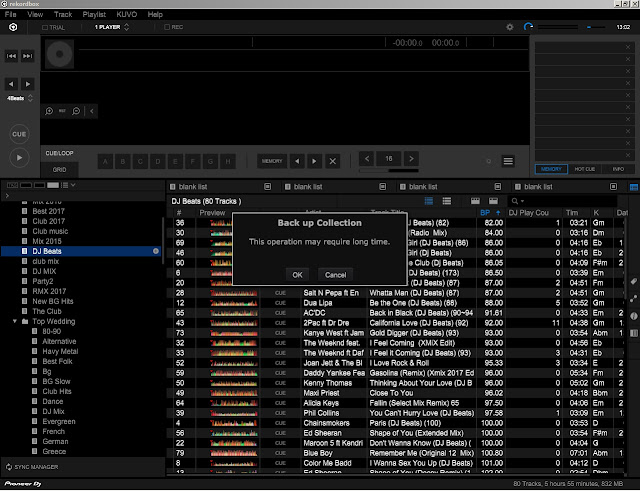Select the GRID panel tab
The image size is (640, 491).
pyautogui.click(x=60, y=169)
